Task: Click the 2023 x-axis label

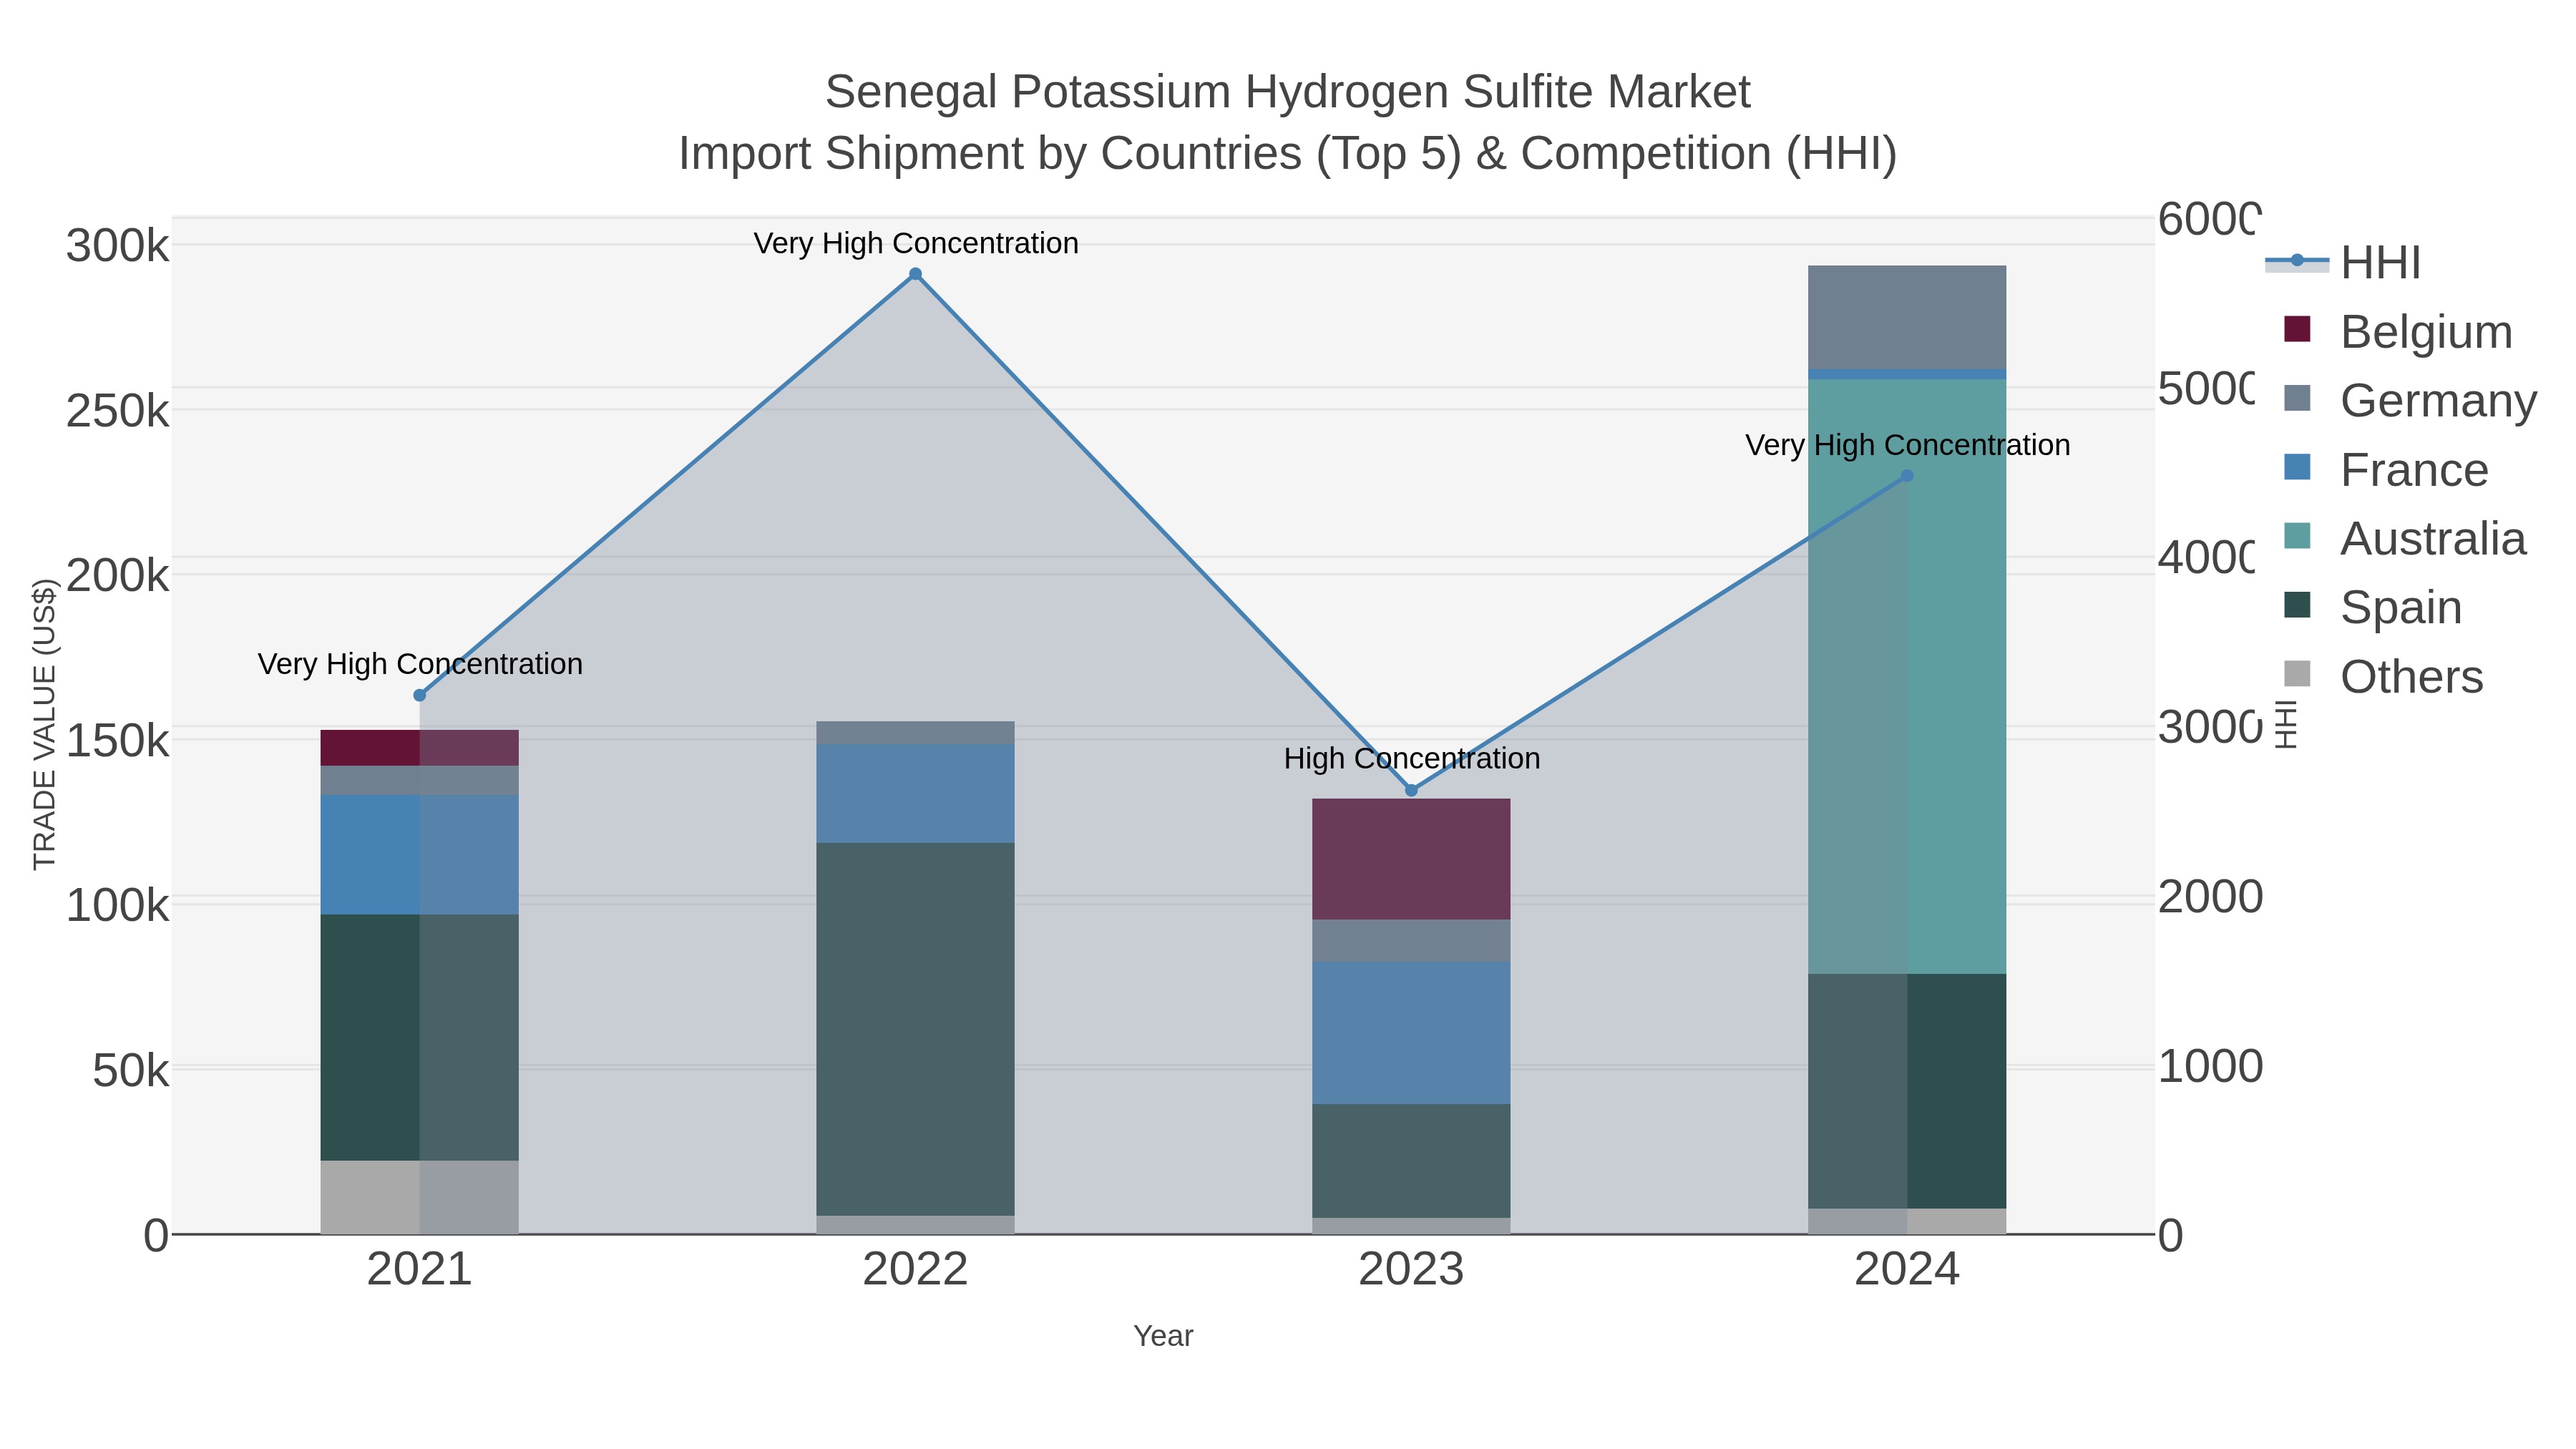Action: [1411, 1270]
